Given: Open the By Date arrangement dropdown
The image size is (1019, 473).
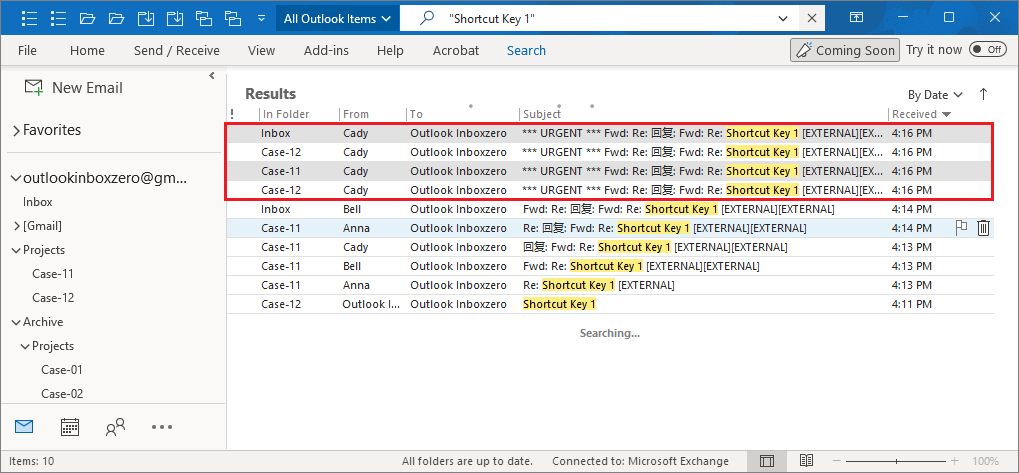Looking at the screenshot, I should click(x=935, y=95).
